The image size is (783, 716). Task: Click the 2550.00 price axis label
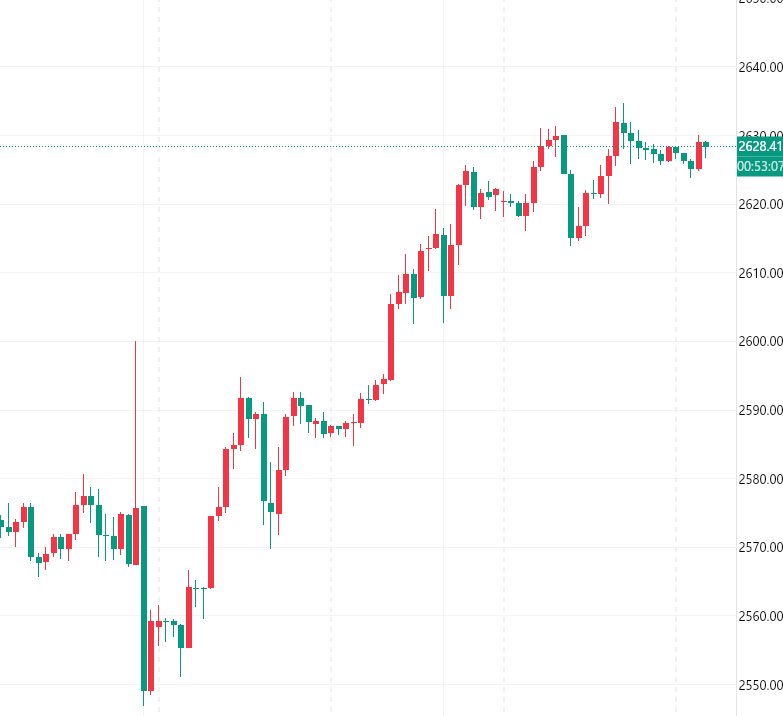(x=759, y=685)
